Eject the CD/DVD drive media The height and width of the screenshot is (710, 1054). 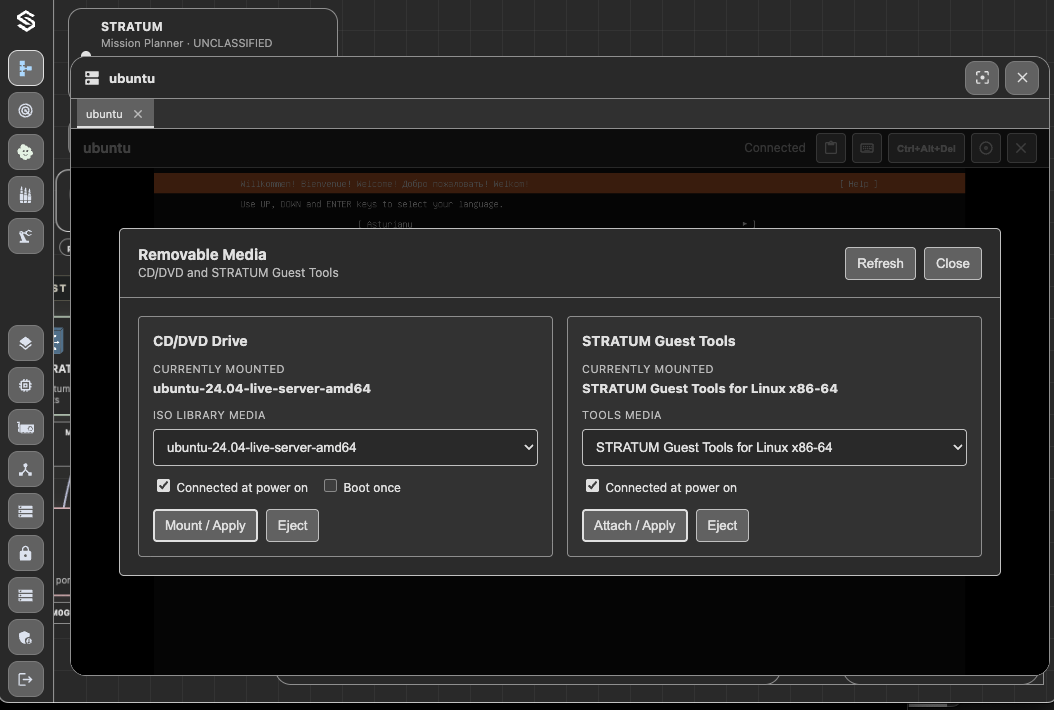(x=292, y=525)
